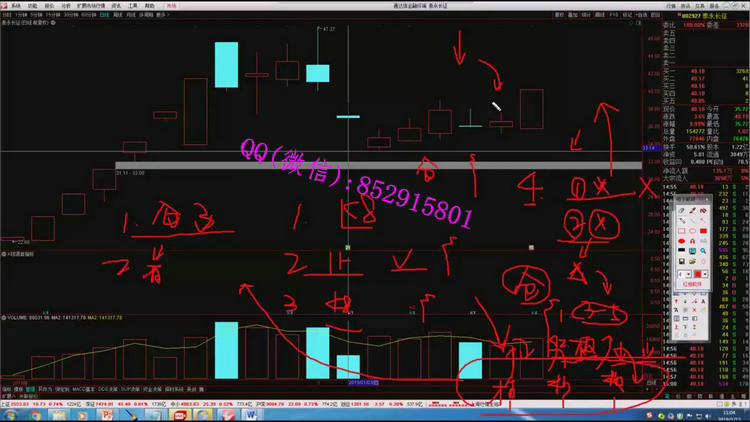Click the Windows Start button

pos(9,414)
